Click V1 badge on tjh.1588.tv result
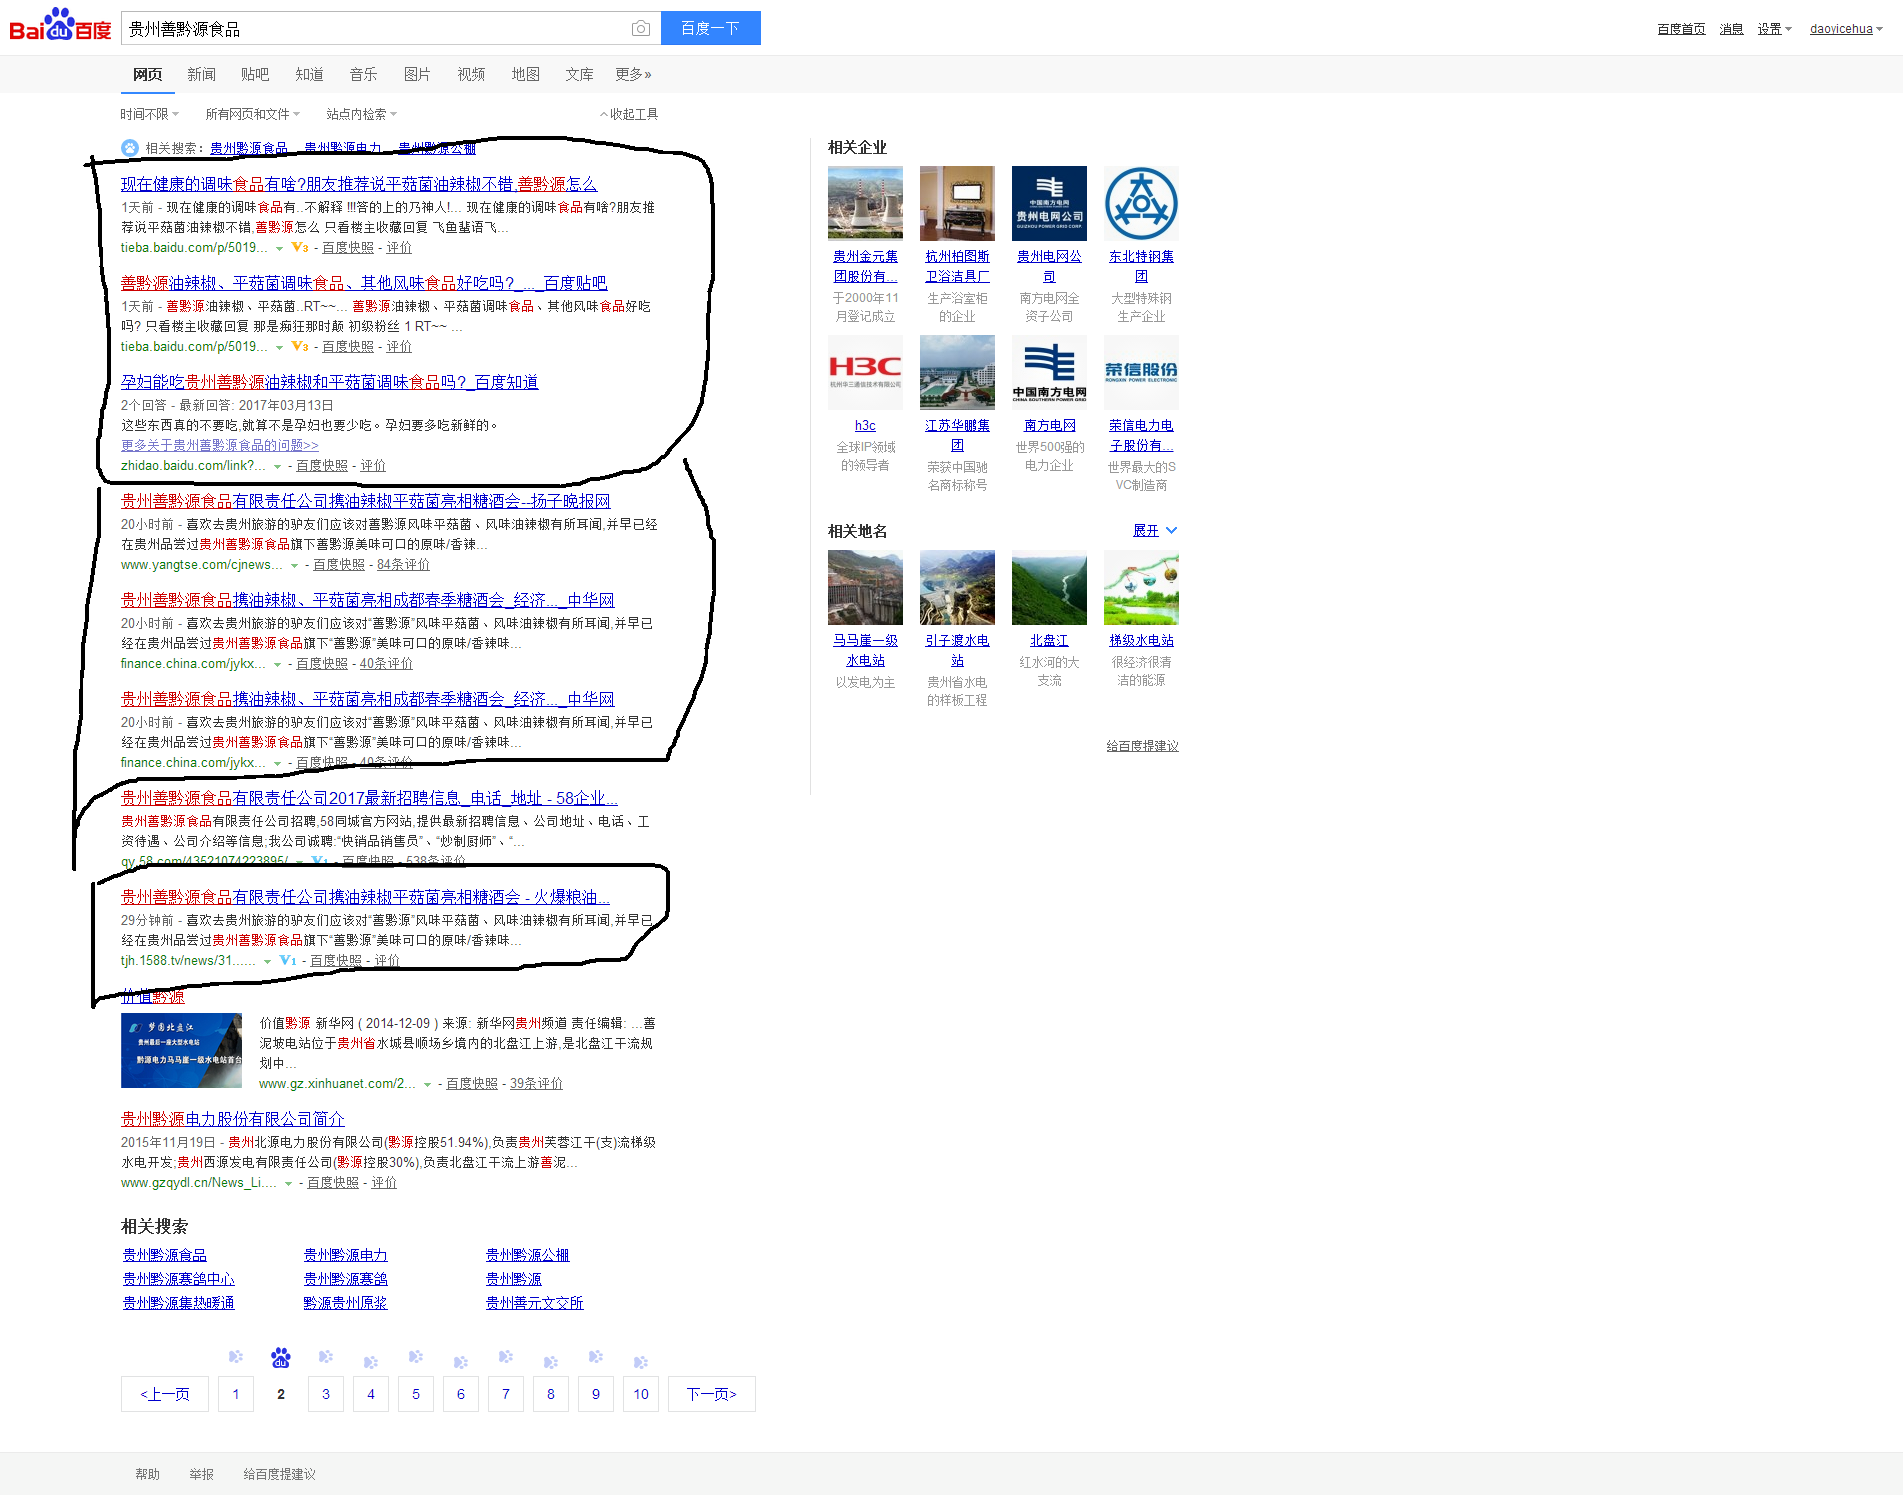Viewport: 1903px width, 1495px height. click(288, 960)
